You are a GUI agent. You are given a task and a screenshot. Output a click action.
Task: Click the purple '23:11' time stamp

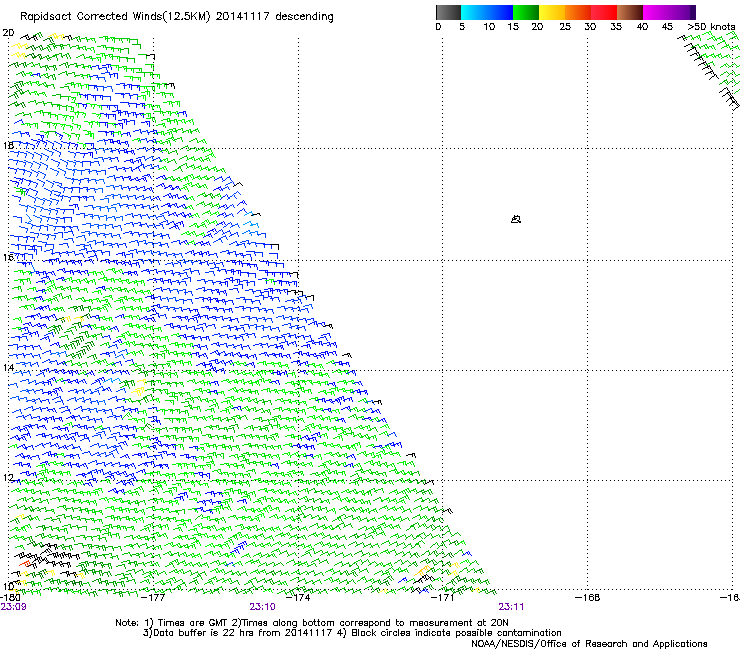point(511,607)
